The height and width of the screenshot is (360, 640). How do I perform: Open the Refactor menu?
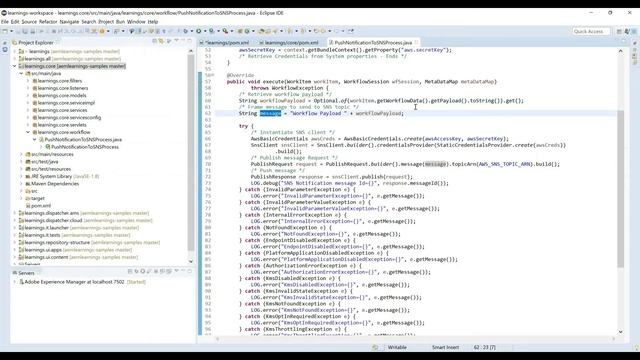pyautogui.click(x=48, y=22)
